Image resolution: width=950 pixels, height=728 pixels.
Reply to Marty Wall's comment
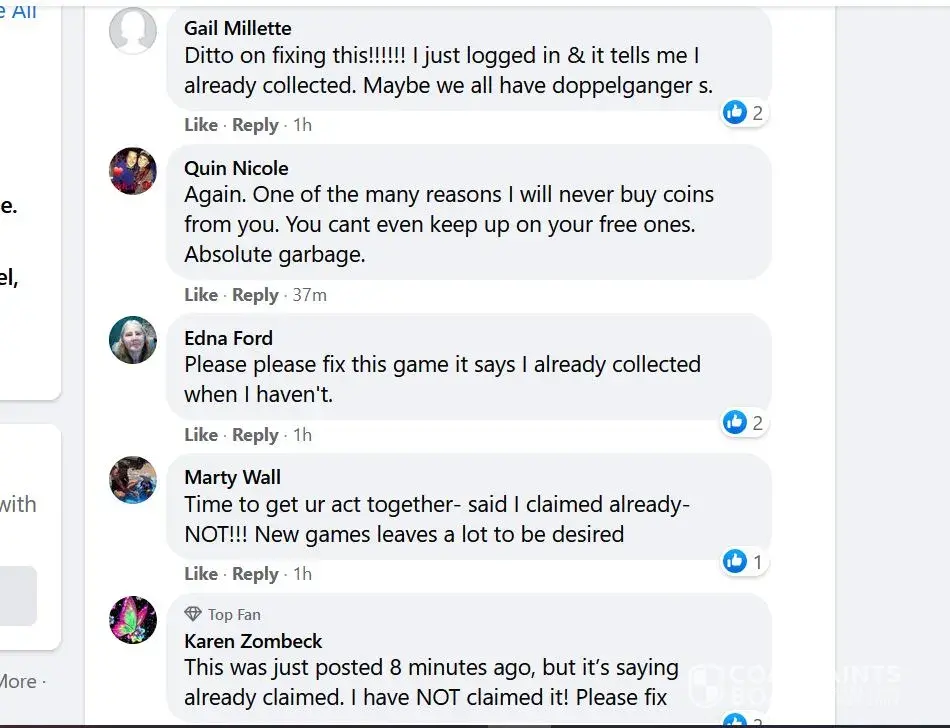click(x=255, y=574)
